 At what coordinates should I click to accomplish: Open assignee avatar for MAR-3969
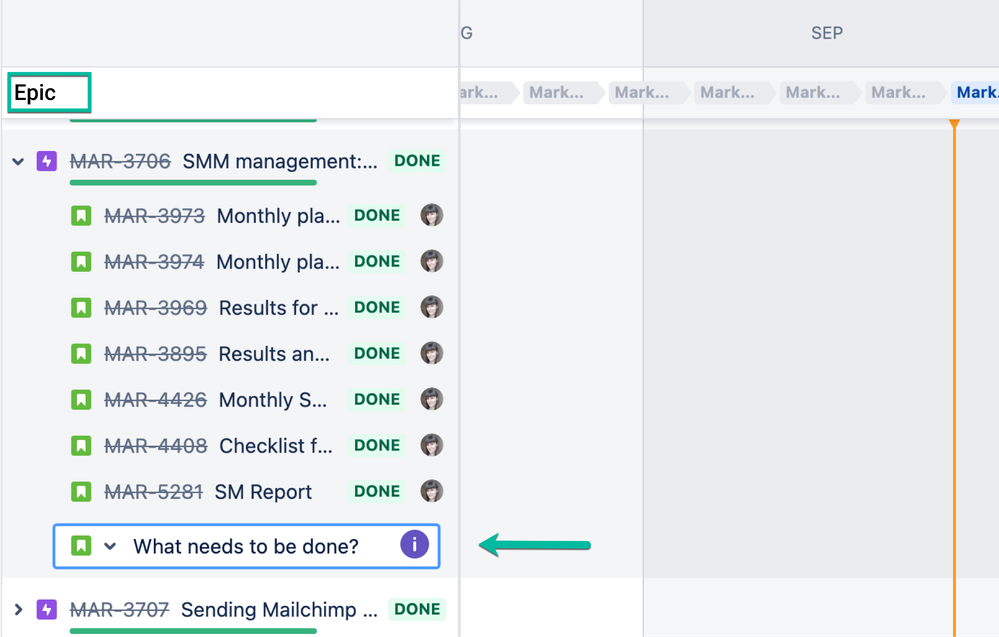tap(431, 307)
